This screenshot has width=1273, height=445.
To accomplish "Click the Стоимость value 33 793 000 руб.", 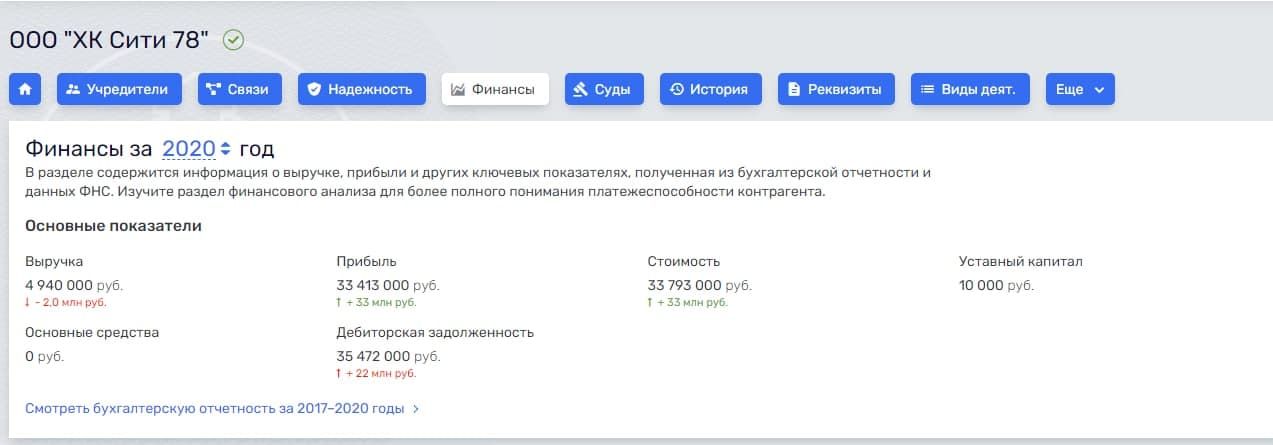I will click(699, 285).
